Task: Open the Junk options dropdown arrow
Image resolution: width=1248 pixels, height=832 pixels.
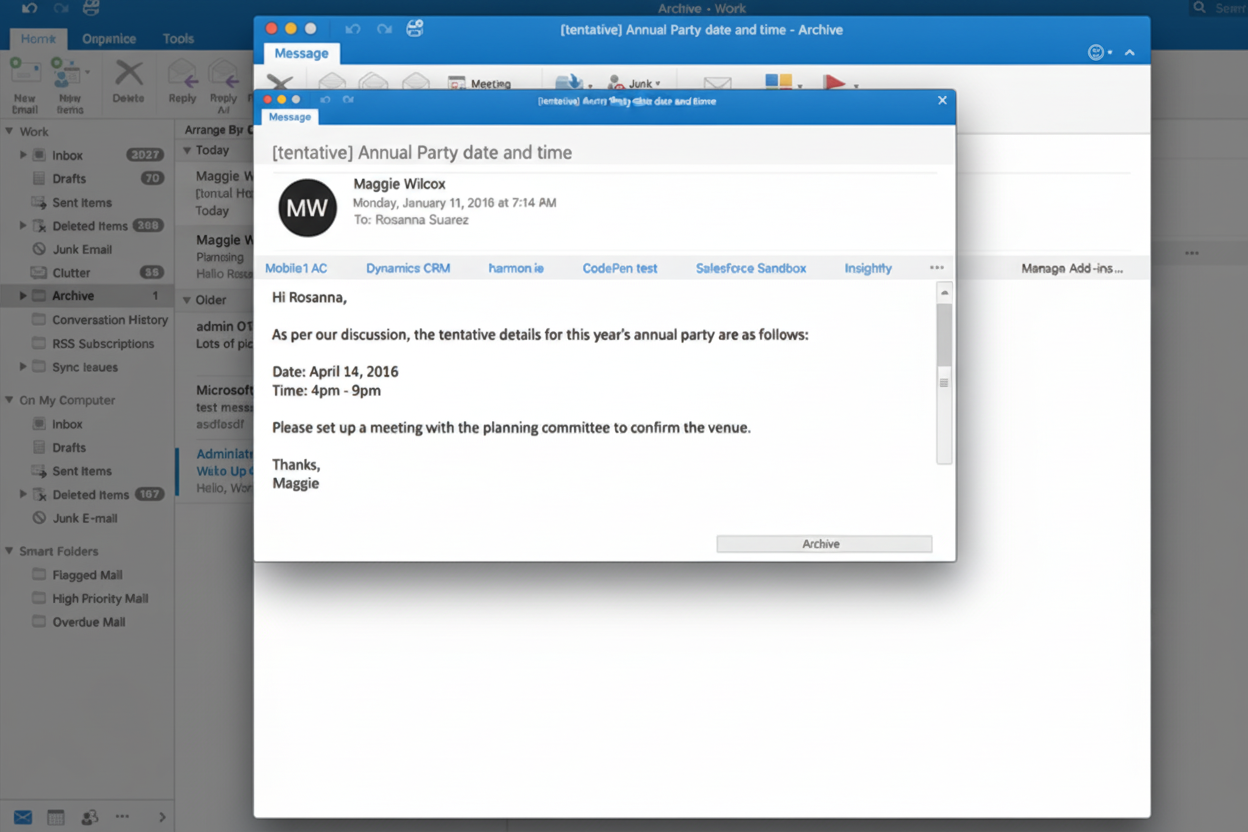Action: (658, 84)
